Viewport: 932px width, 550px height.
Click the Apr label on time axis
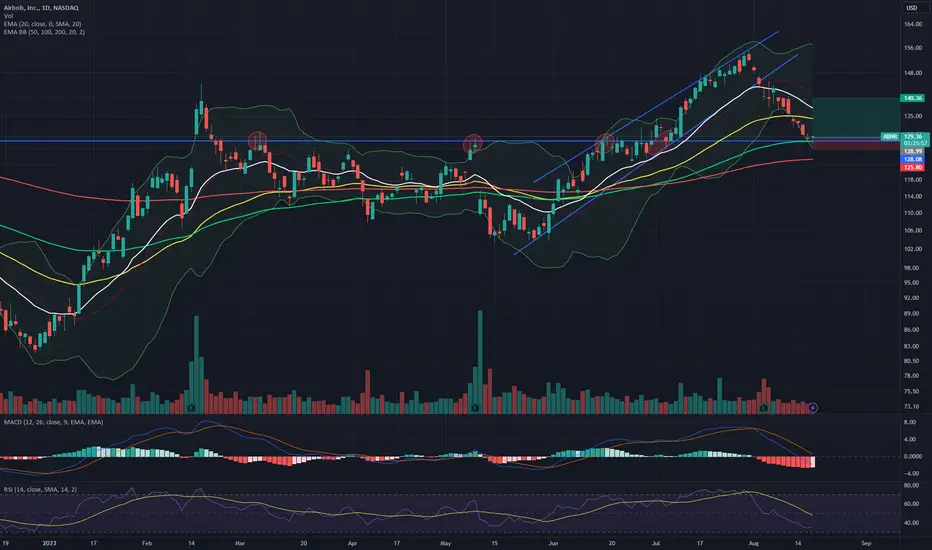pos(352,543)
